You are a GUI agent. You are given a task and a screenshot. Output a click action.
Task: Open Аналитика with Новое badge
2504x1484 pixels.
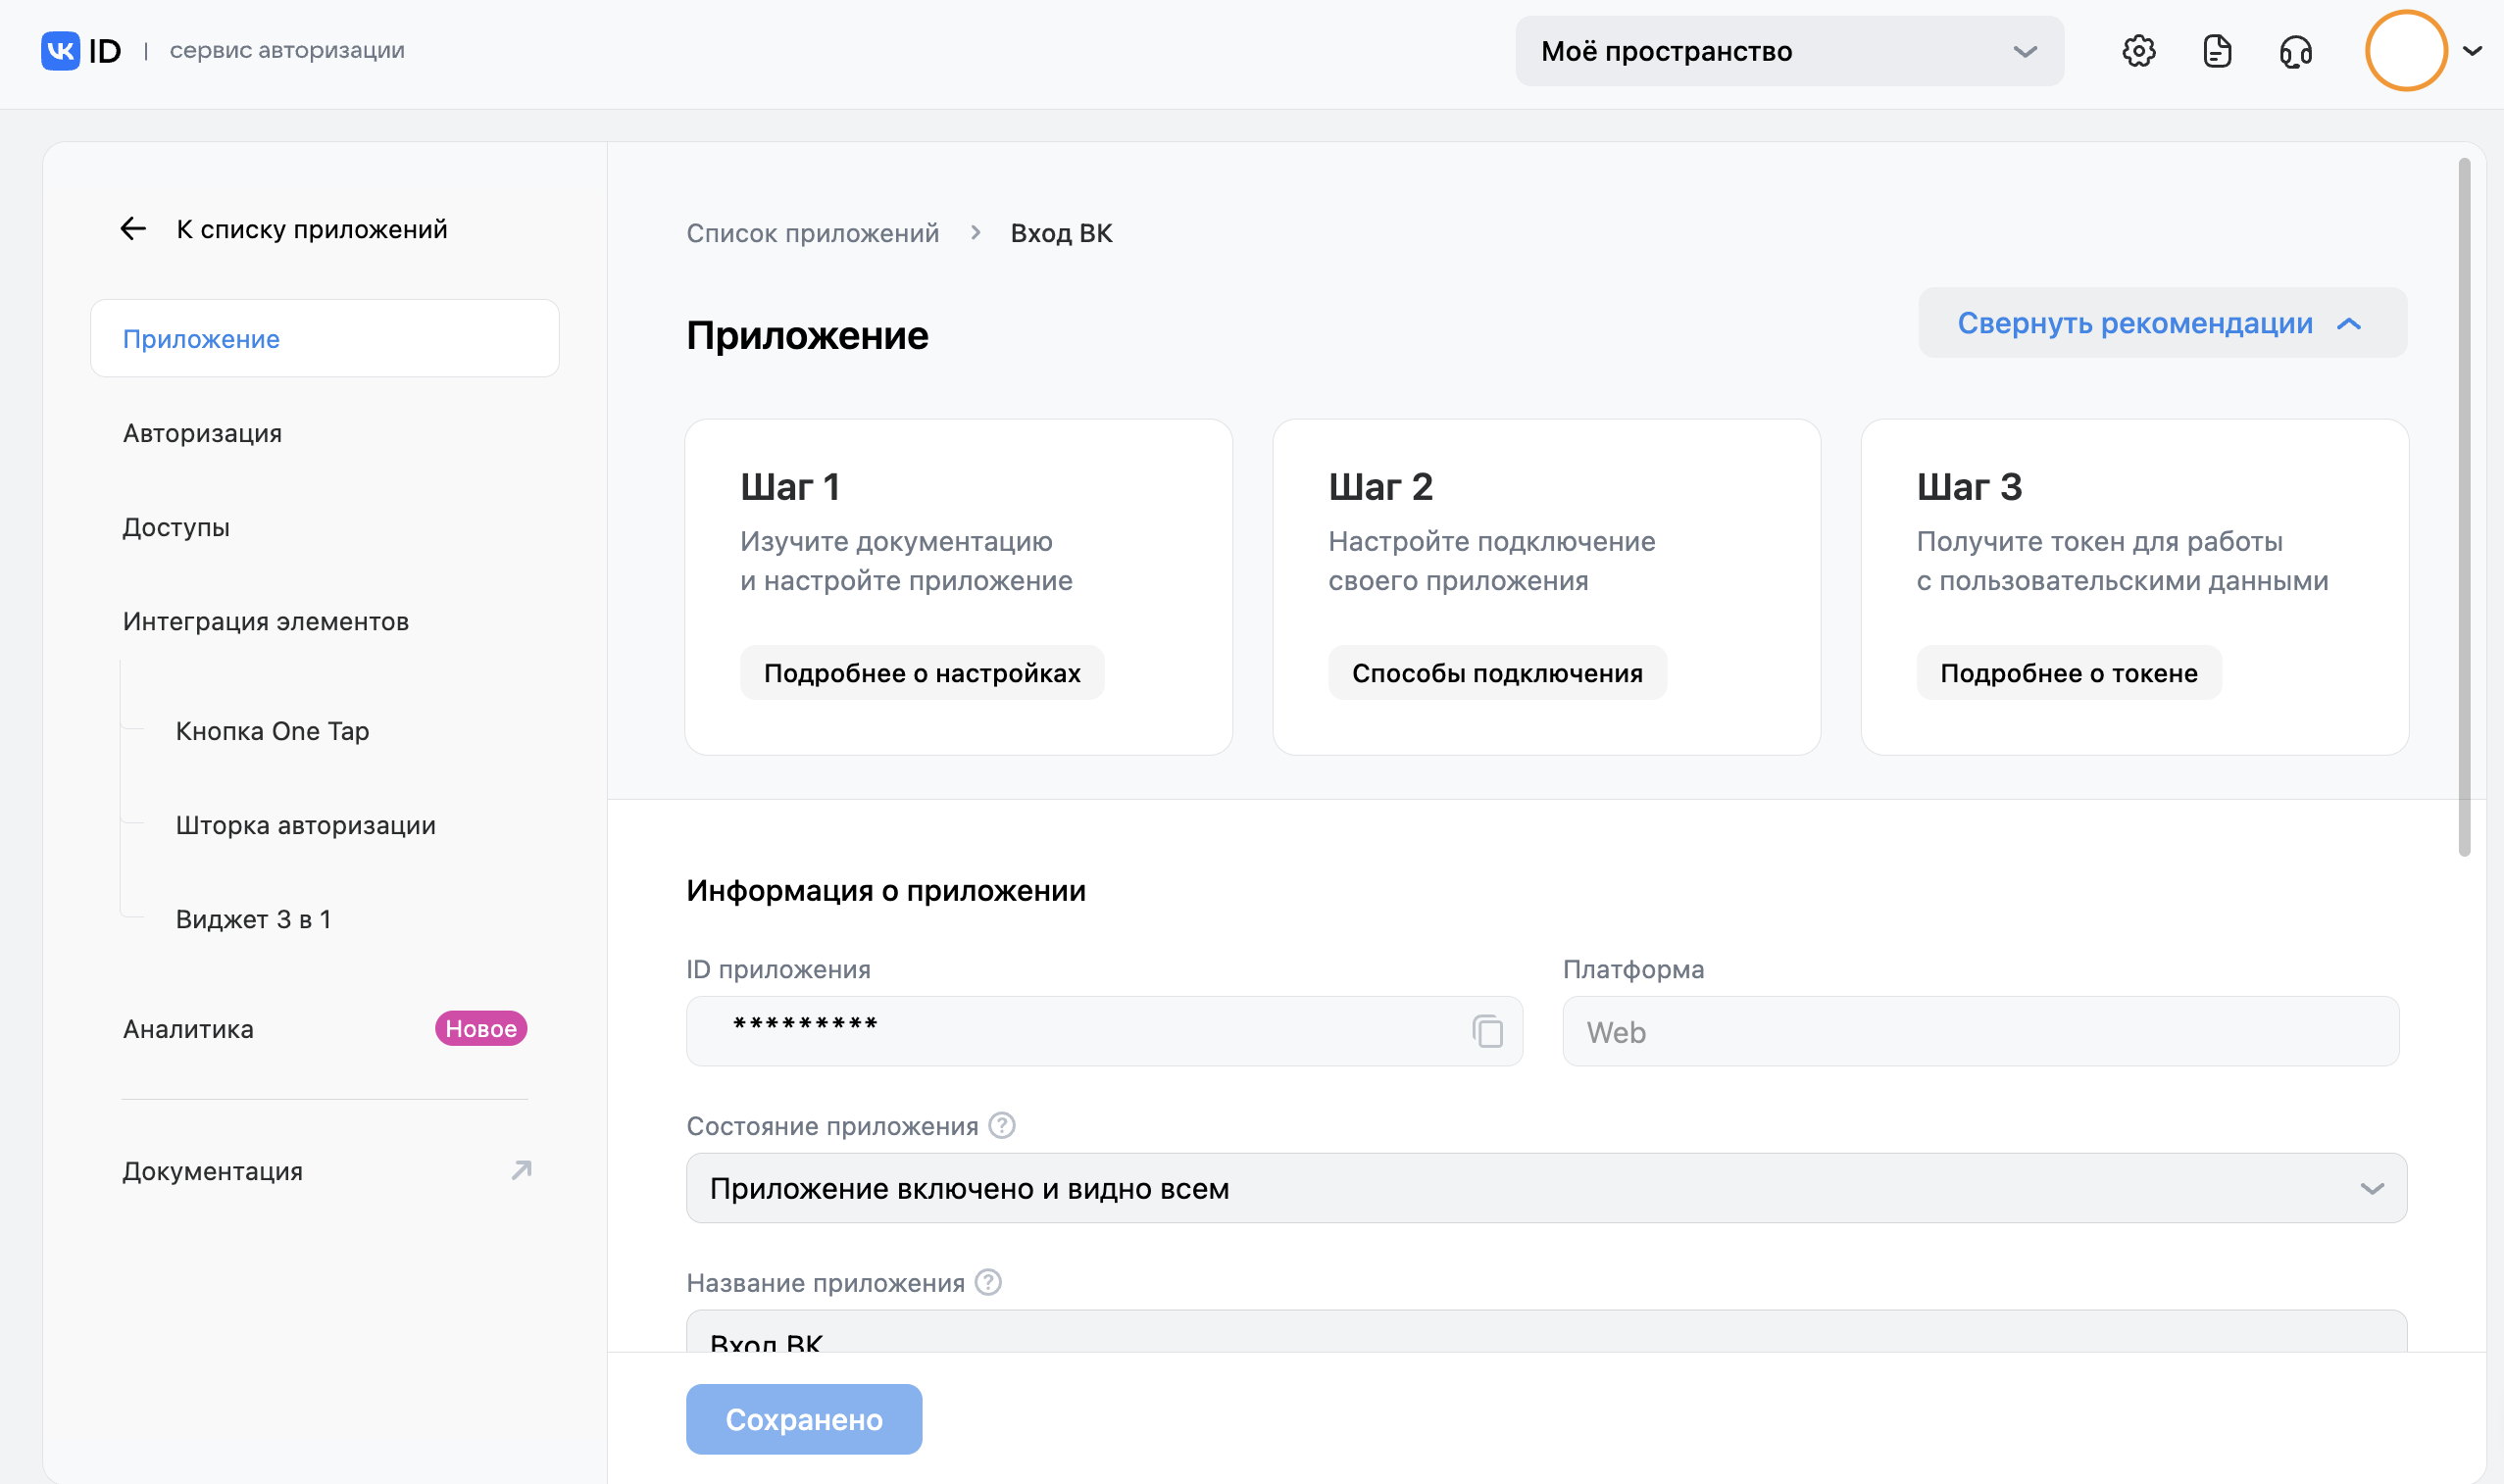(x=188, y=1029)
